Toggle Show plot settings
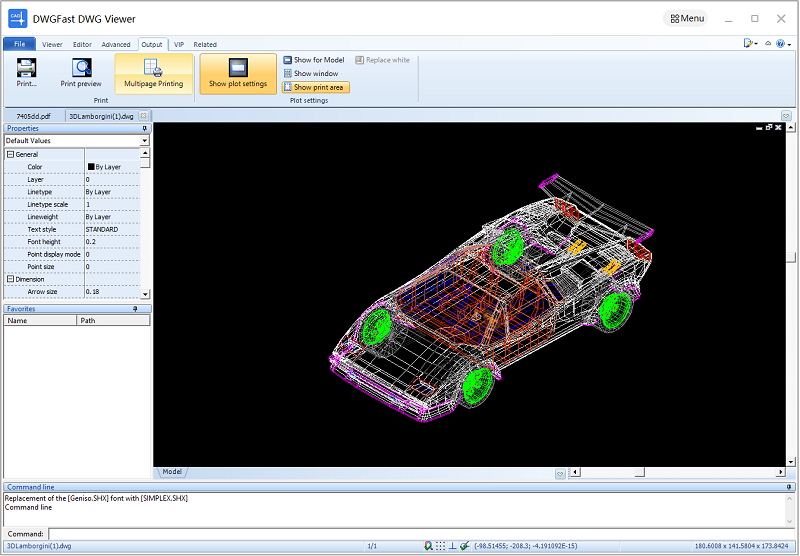 [x=238, y=73]
